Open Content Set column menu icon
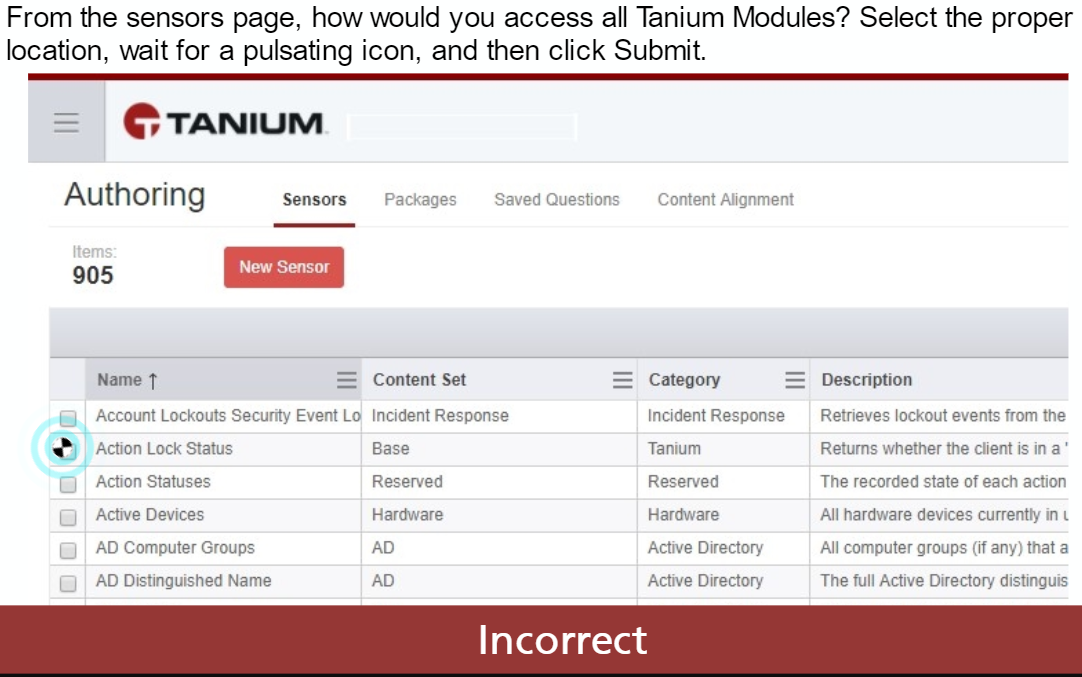This screenshot has height=677, width=1082. click(622, 380)
